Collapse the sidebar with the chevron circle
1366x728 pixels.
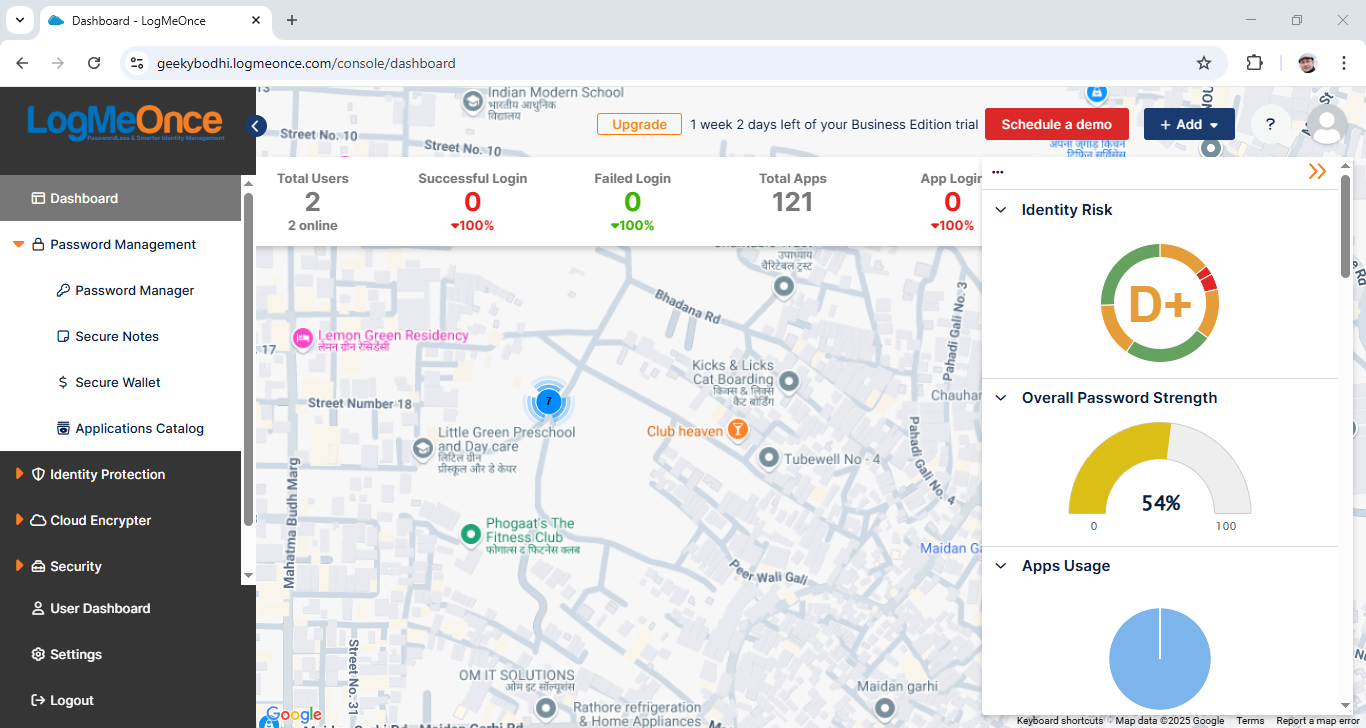(256, 126)
